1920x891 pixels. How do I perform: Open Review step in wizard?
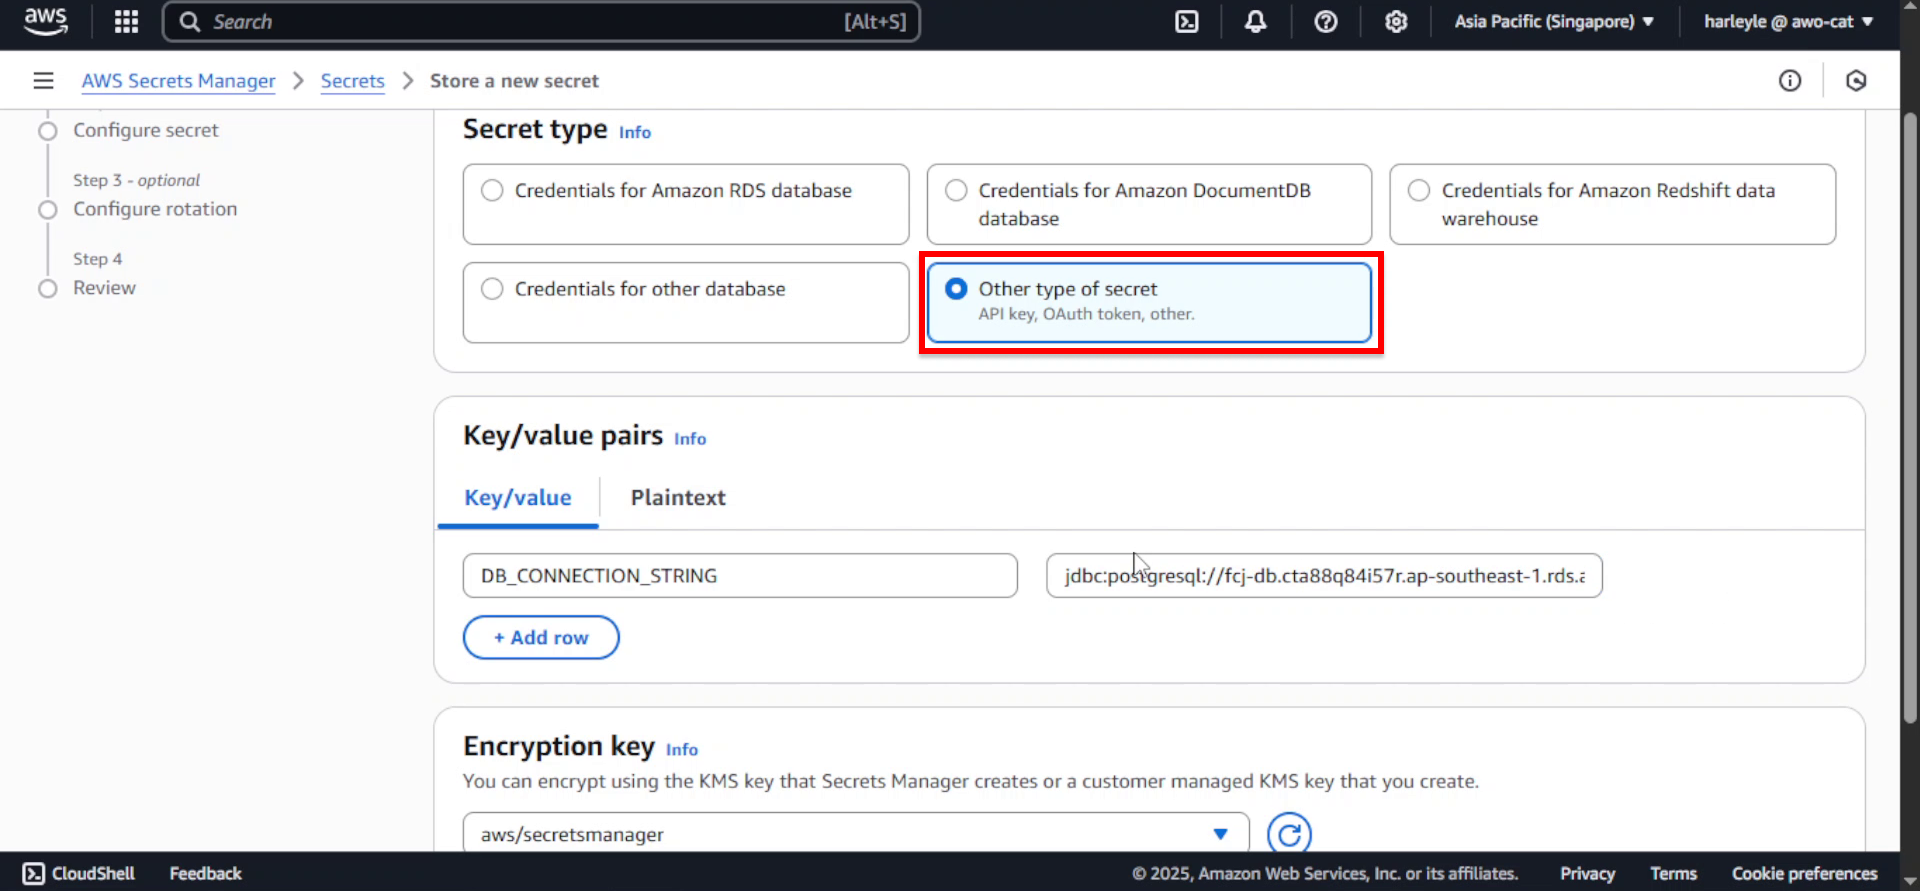click(x=104, y=288)
